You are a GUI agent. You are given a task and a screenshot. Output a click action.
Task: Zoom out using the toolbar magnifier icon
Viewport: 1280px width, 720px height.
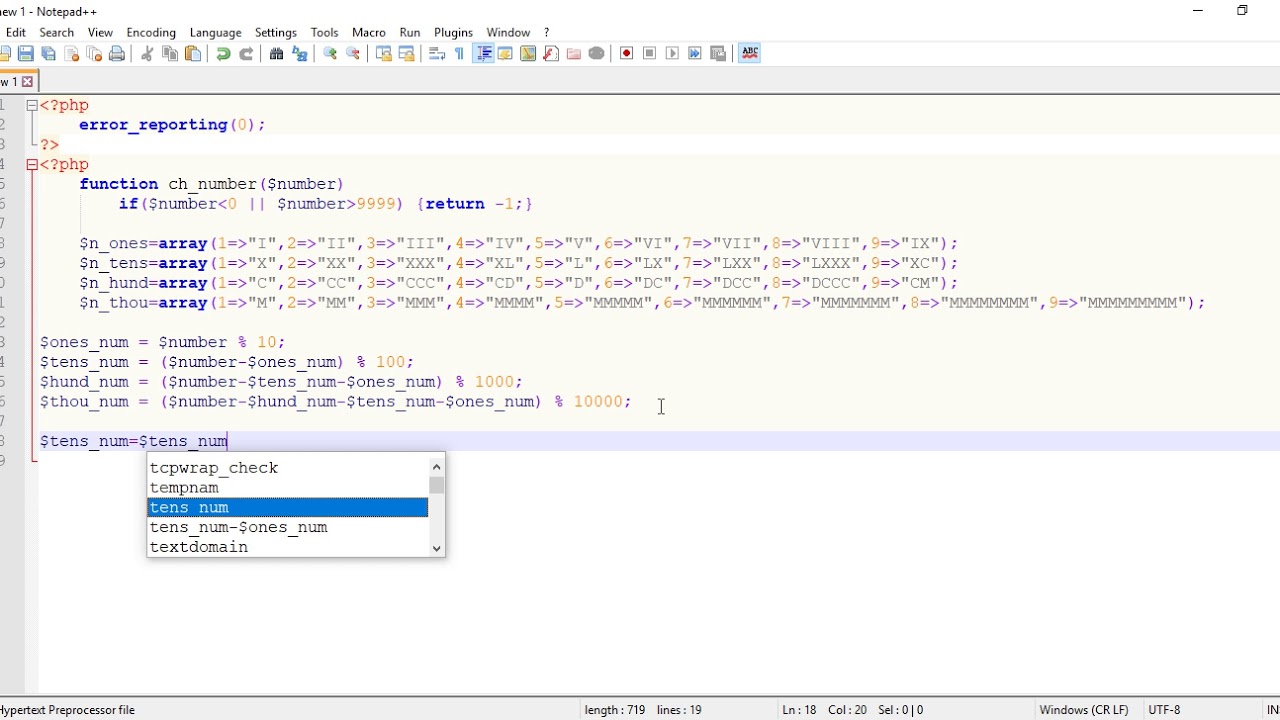(x=353, y=53)
